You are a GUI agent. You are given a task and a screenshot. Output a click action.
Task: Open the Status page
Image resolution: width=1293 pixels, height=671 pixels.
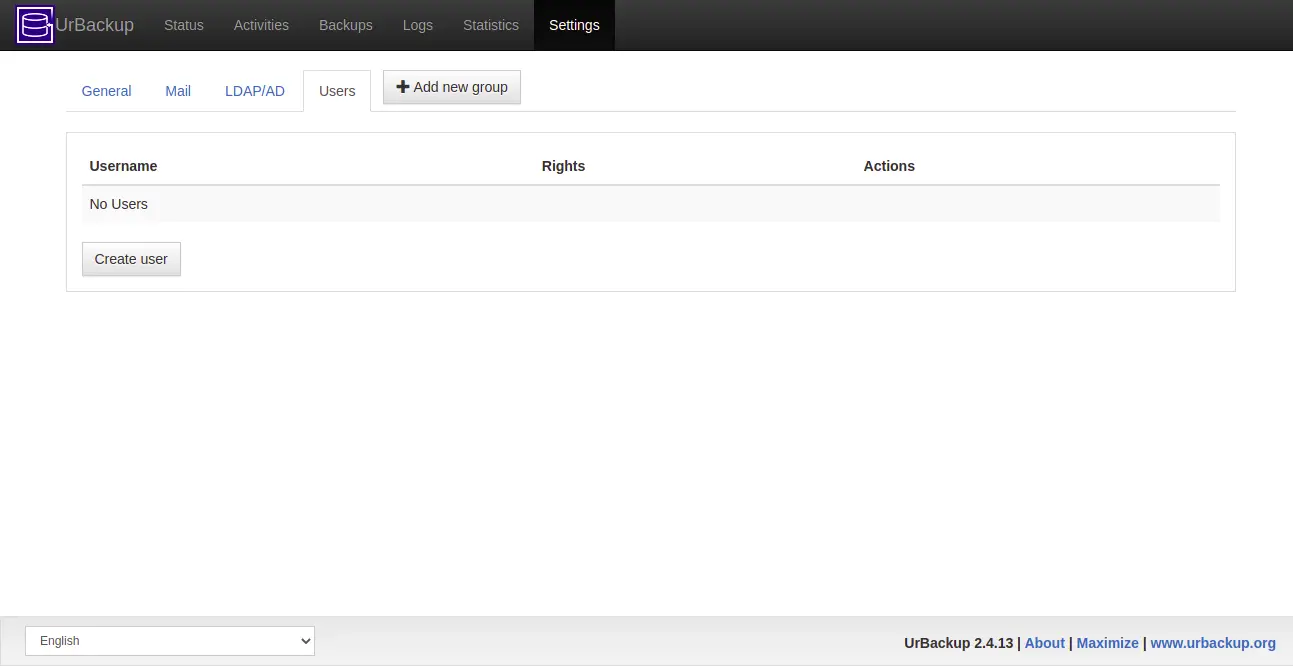click(184, 25)
